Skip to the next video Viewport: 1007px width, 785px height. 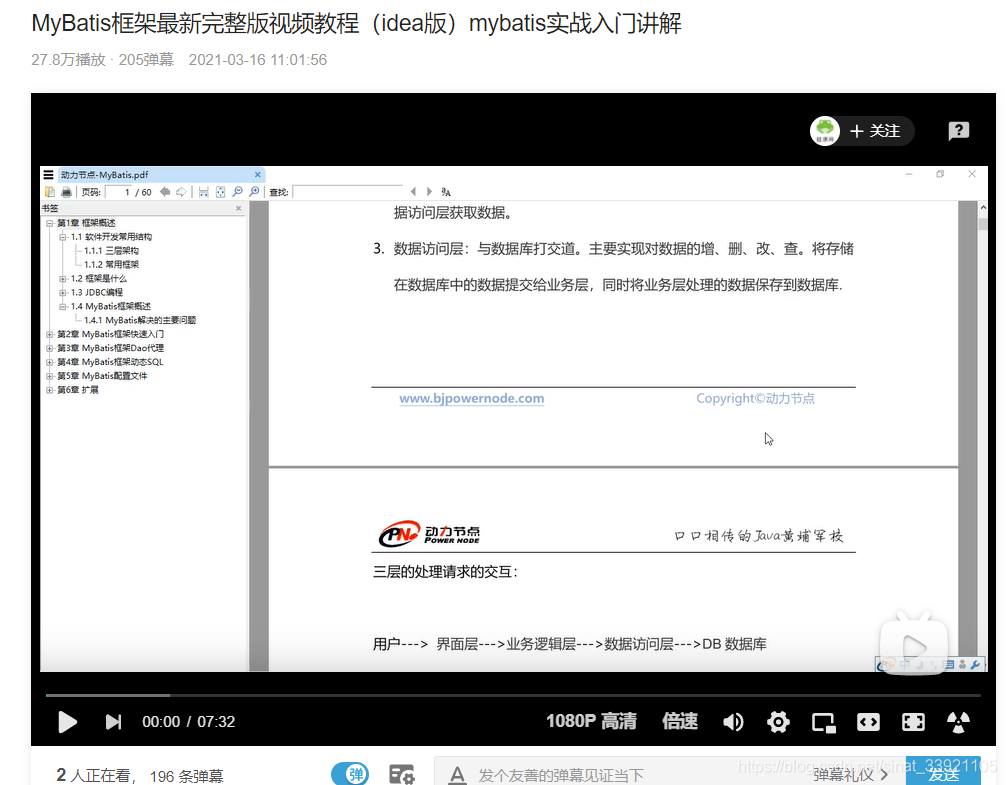point(113,722)
